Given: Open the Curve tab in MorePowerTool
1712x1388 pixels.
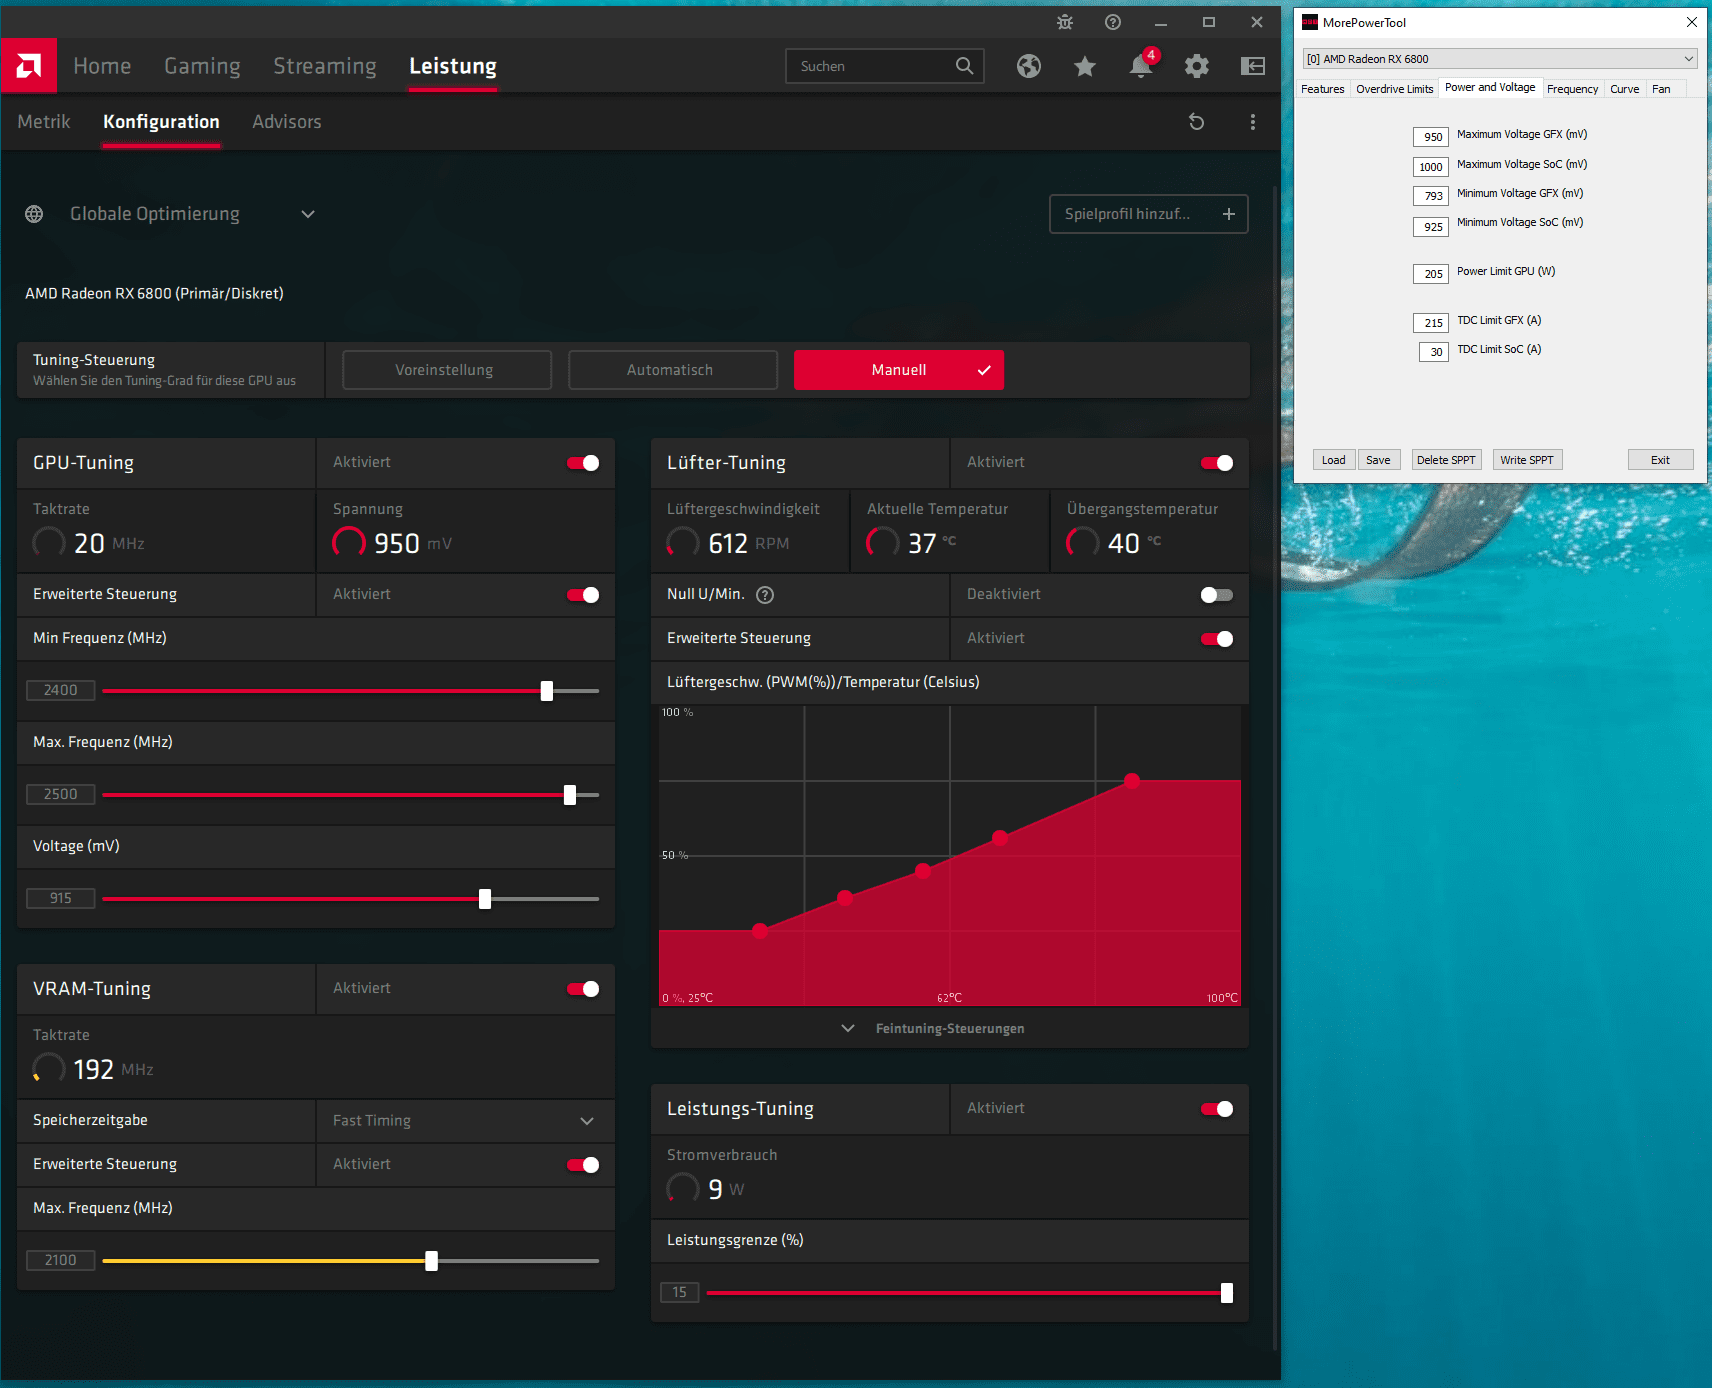Looking at the screenshot, I should tap(1624, 89).
